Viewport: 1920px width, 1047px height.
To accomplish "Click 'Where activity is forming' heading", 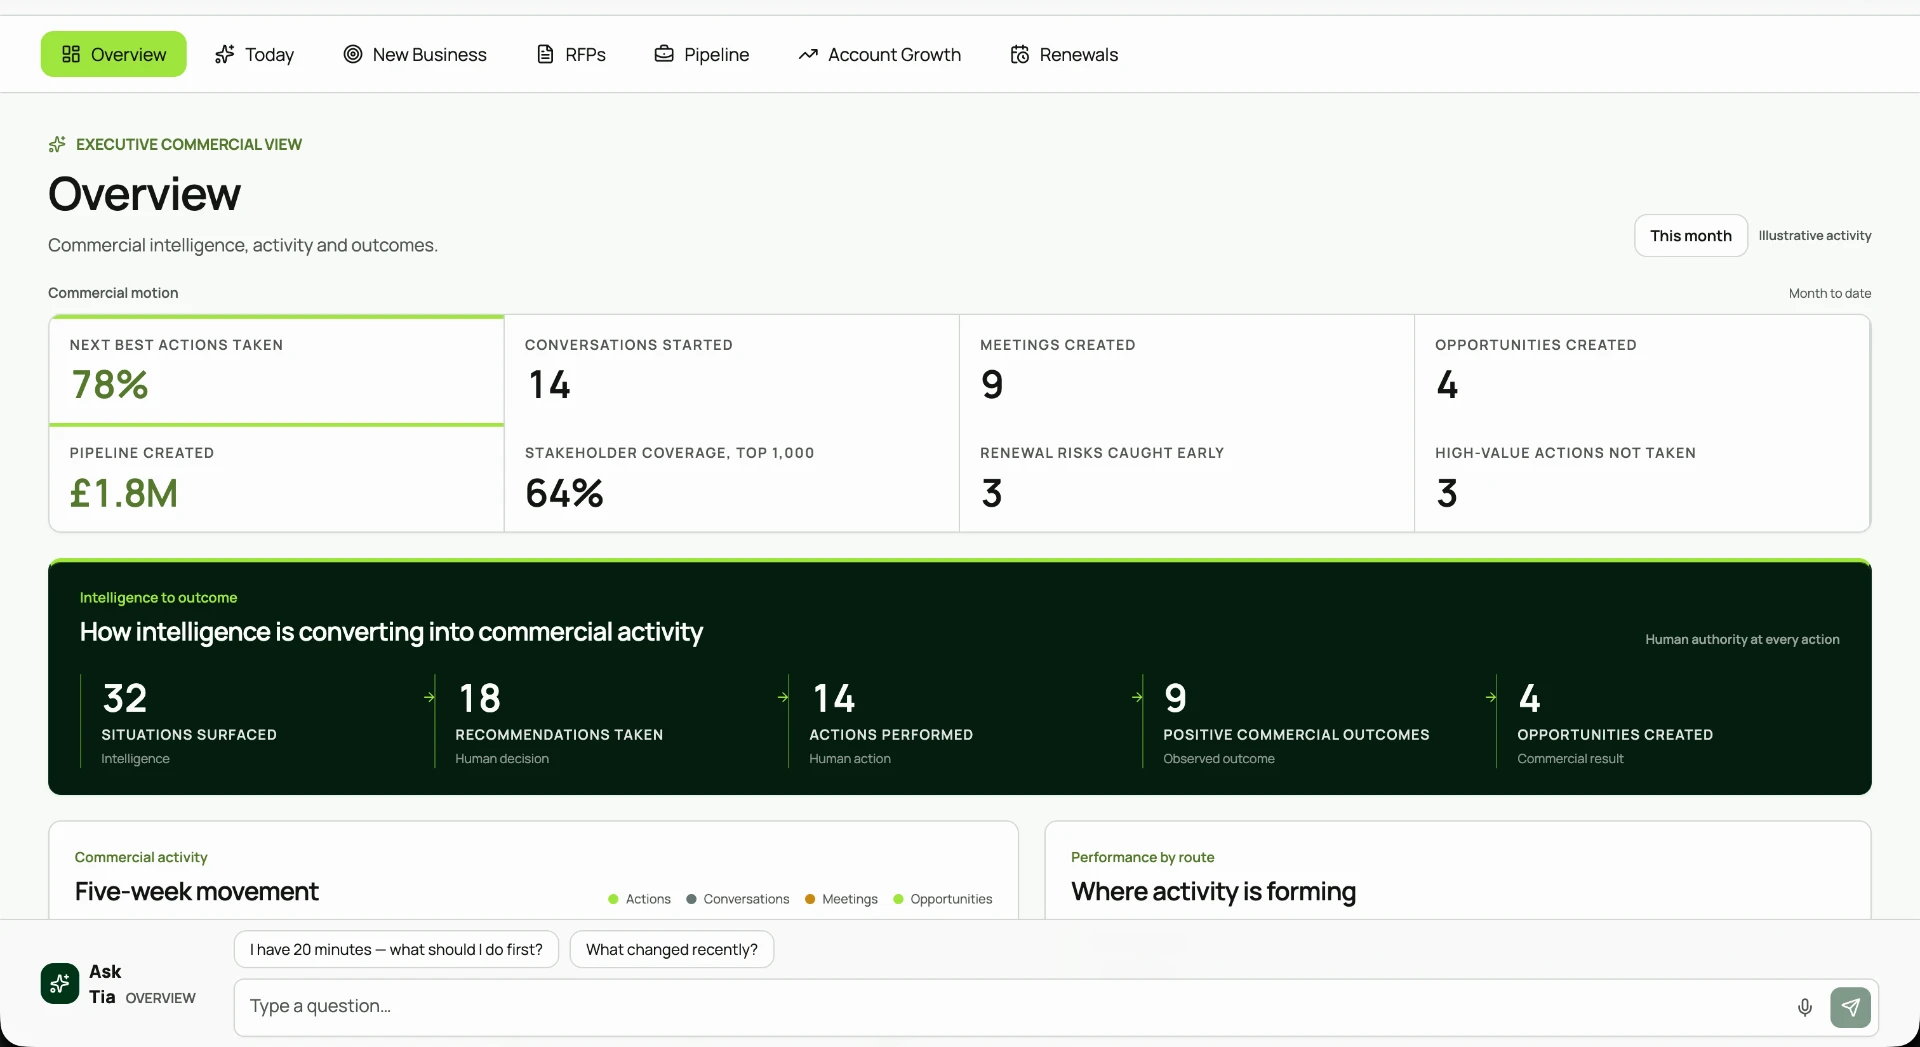I will (1213, 891).
